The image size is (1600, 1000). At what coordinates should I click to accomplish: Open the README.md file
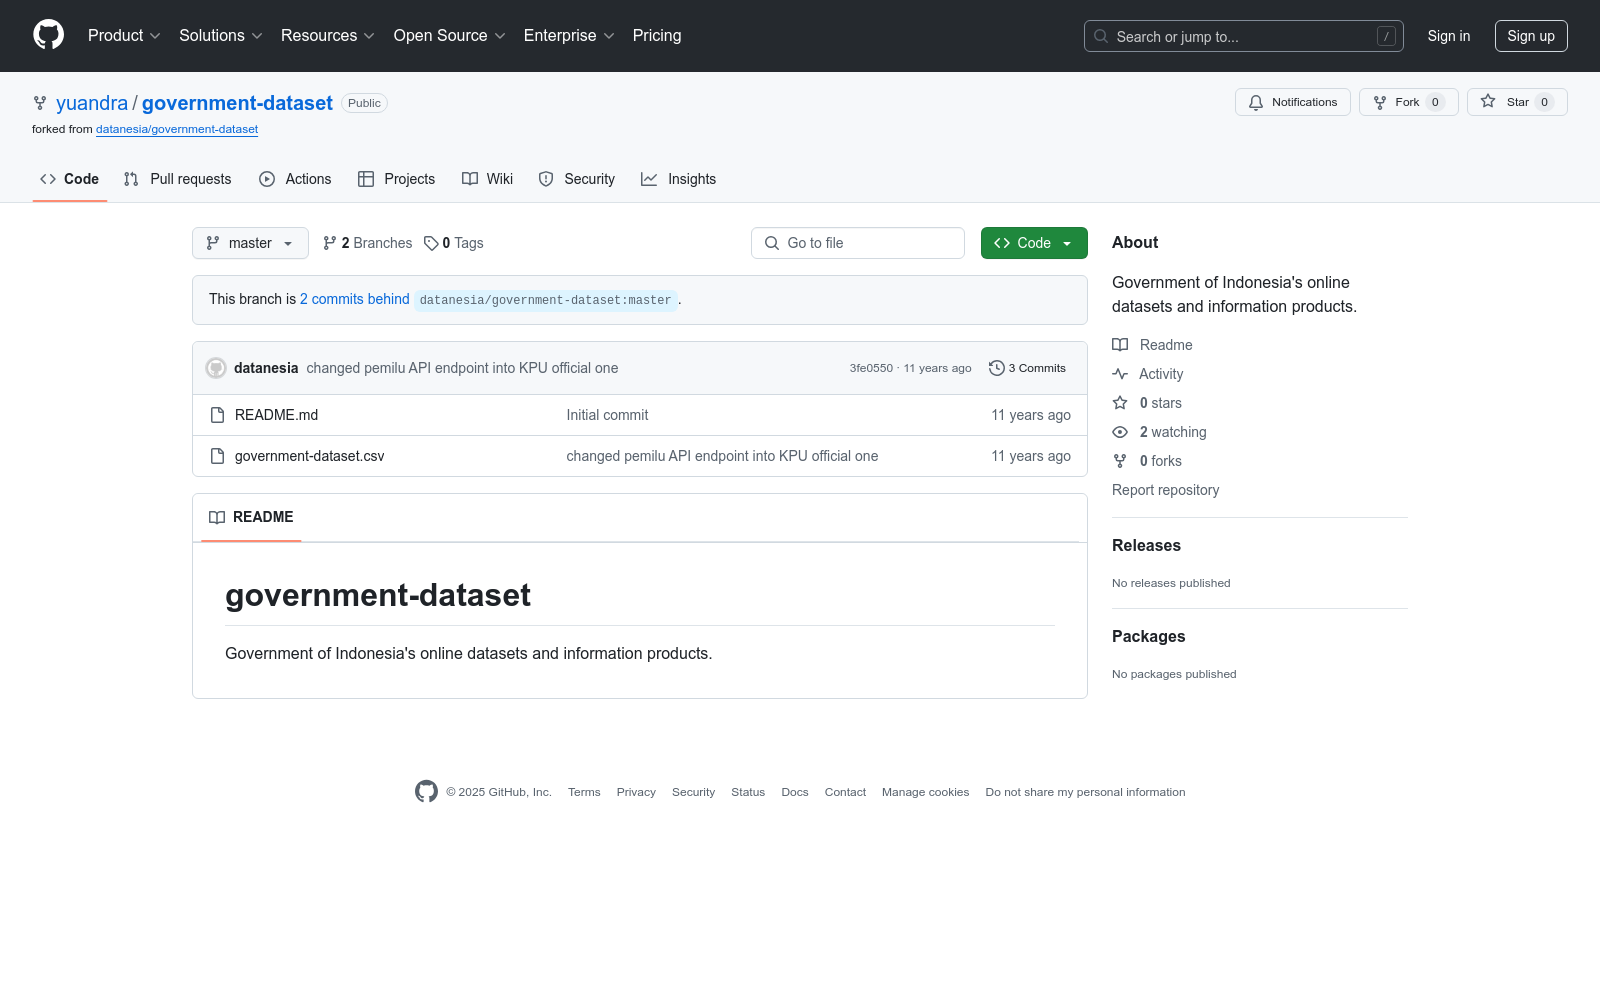point(276,415)
